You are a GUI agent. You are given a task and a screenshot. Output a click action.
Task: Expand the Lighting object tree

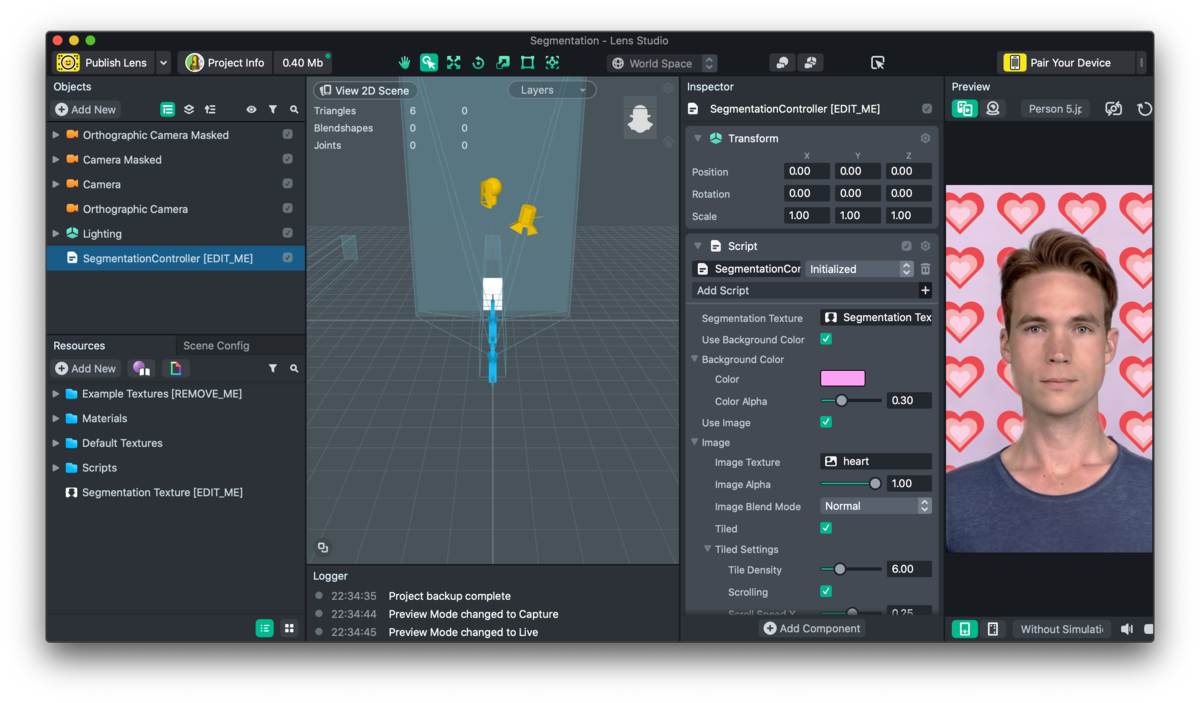(x=56, y=234)
